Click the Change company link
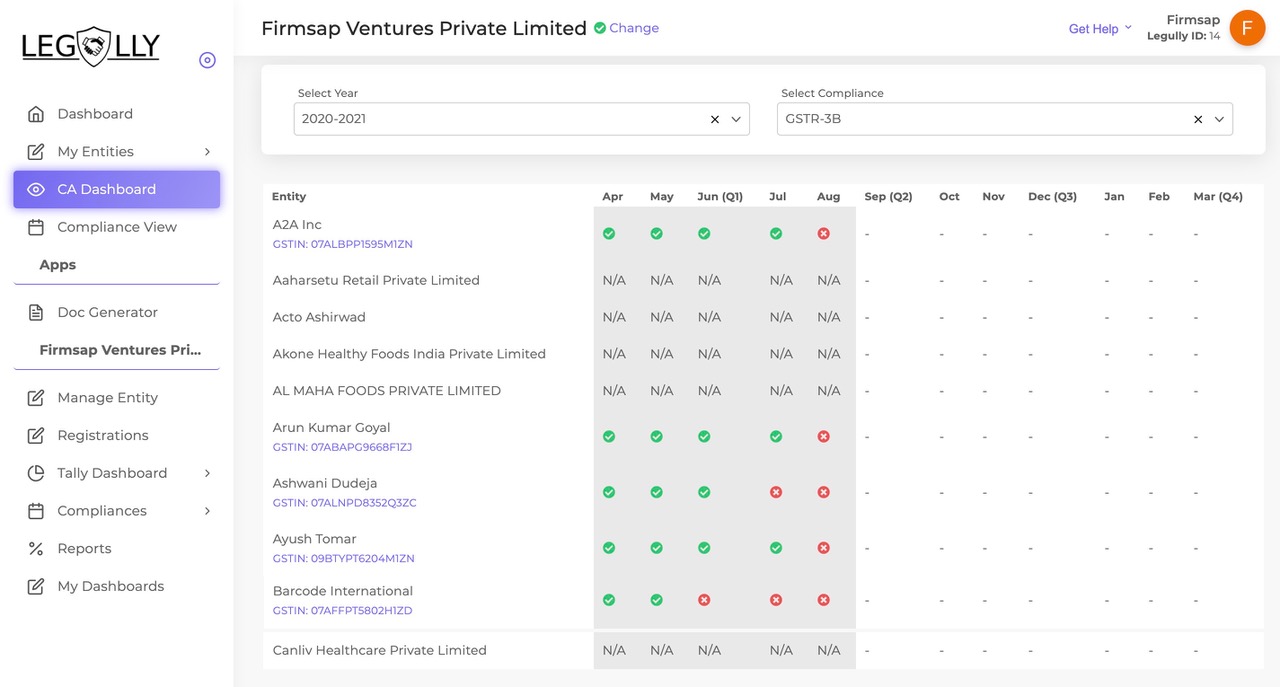The height and width of the screenshot is (687, 1280). (x=634, y=28)
